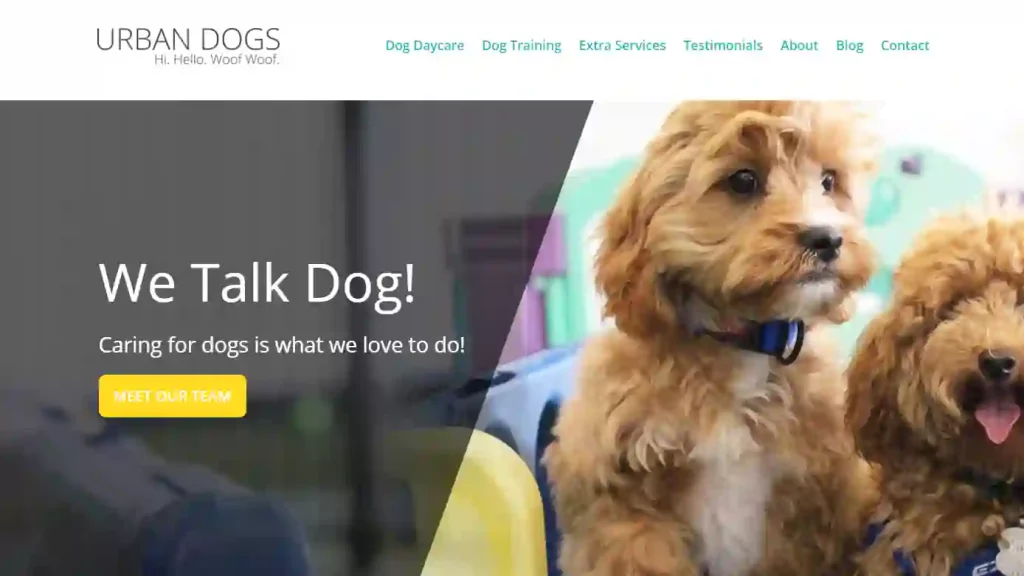1024x576 pixels.
Task: Click the right dog's pink tongue
Action: tap(997, 420)
